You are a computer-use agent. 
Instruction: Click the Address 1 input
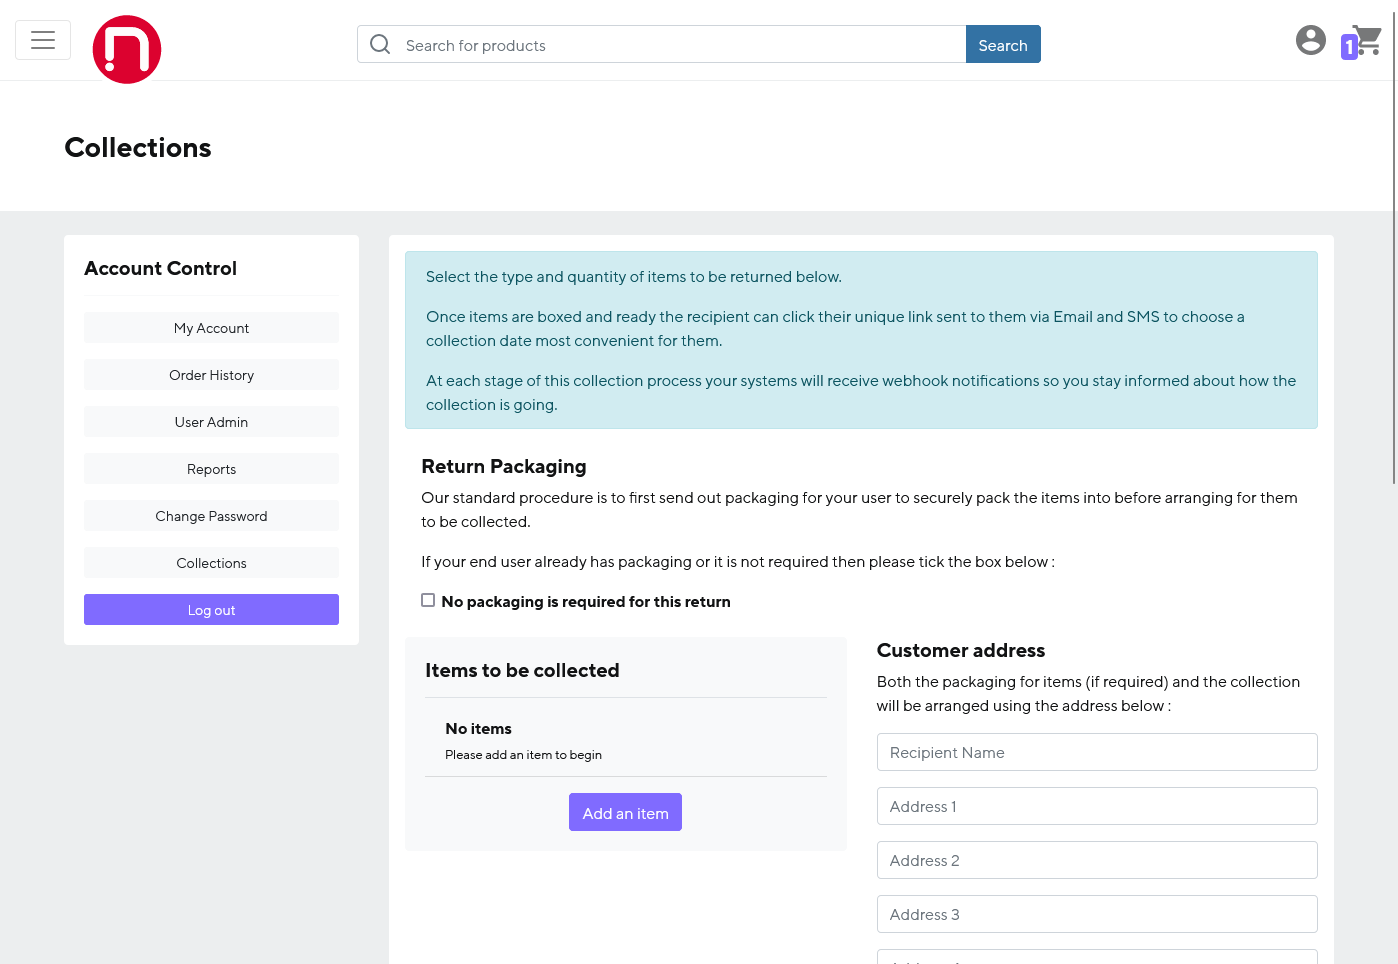click(1096, 806)
